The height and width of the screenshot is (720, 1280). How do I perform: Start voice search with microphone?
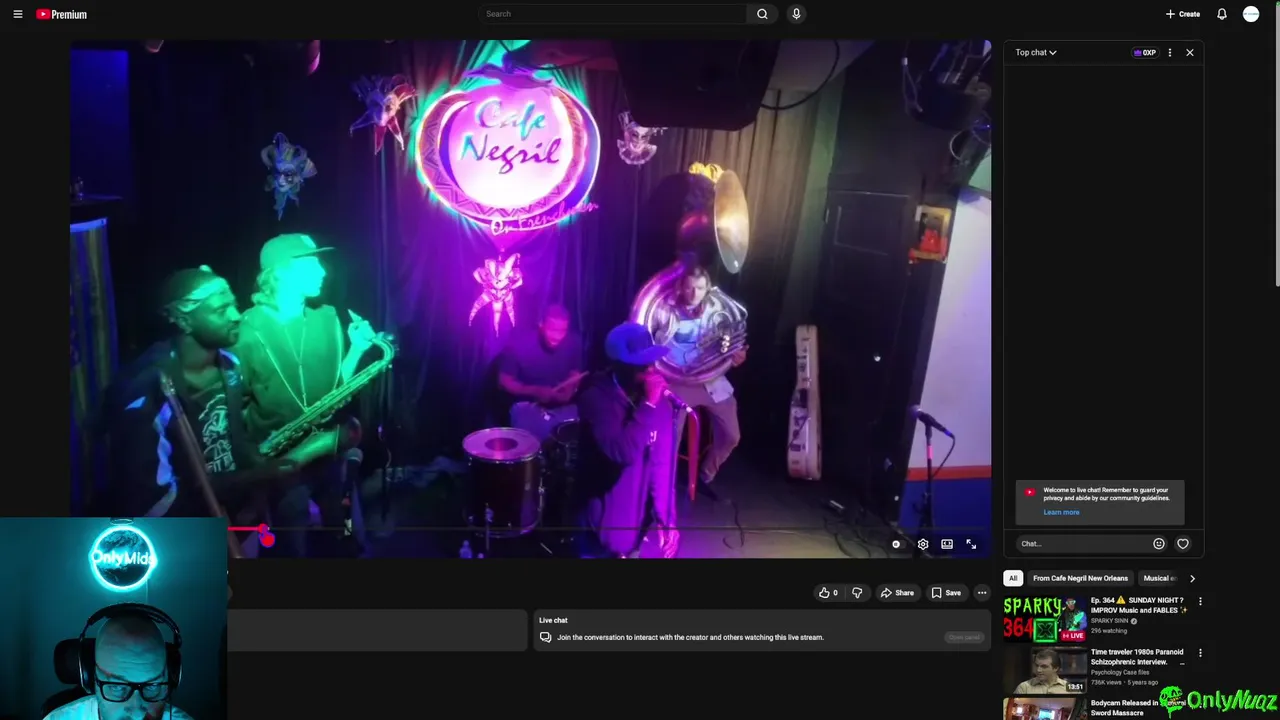point(796,14)
